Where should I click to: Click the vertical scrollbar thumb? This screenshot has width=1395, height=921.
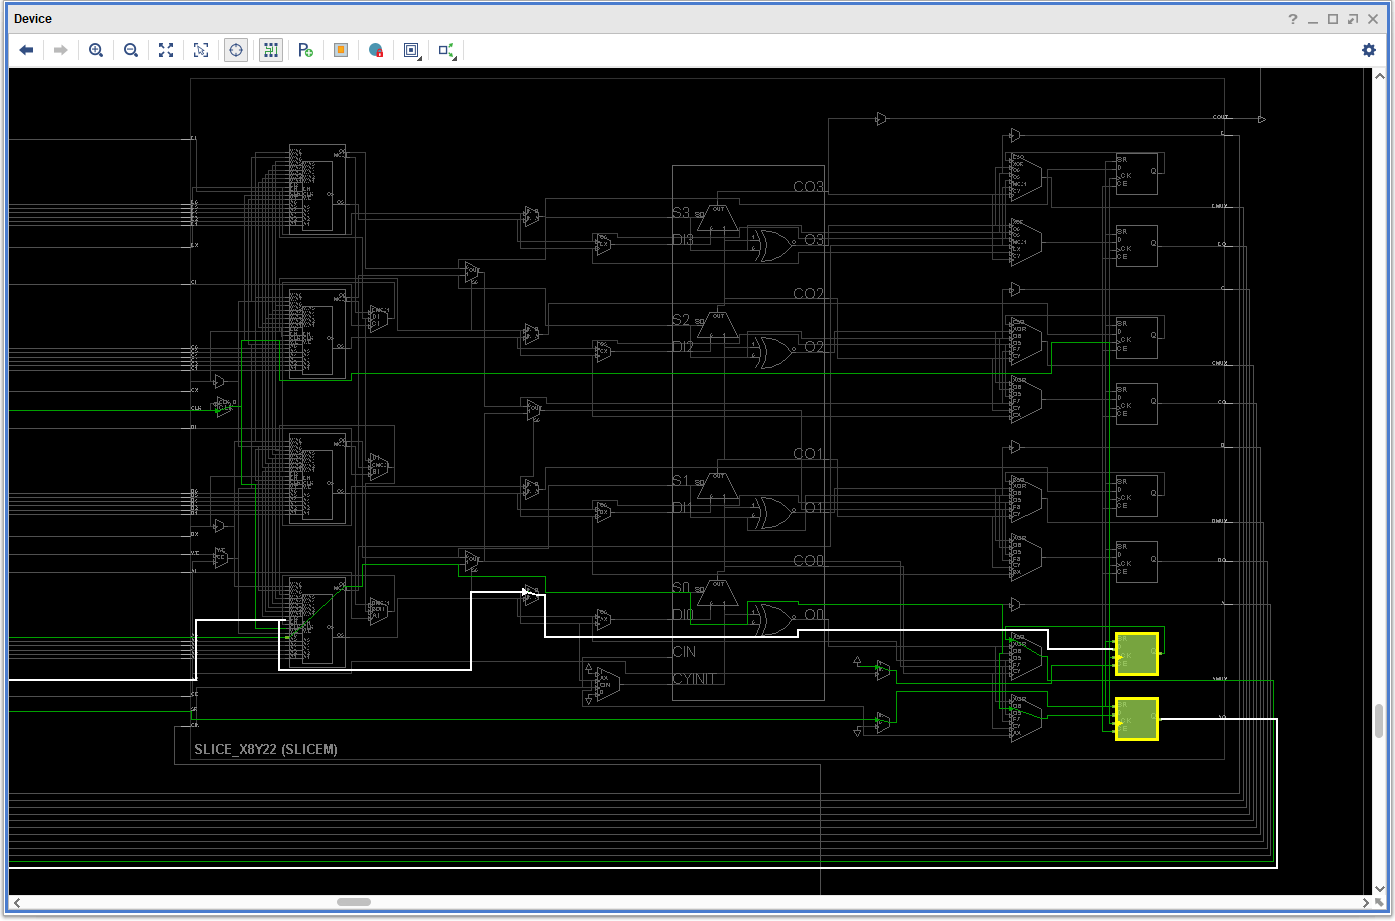pos(1379,719)
